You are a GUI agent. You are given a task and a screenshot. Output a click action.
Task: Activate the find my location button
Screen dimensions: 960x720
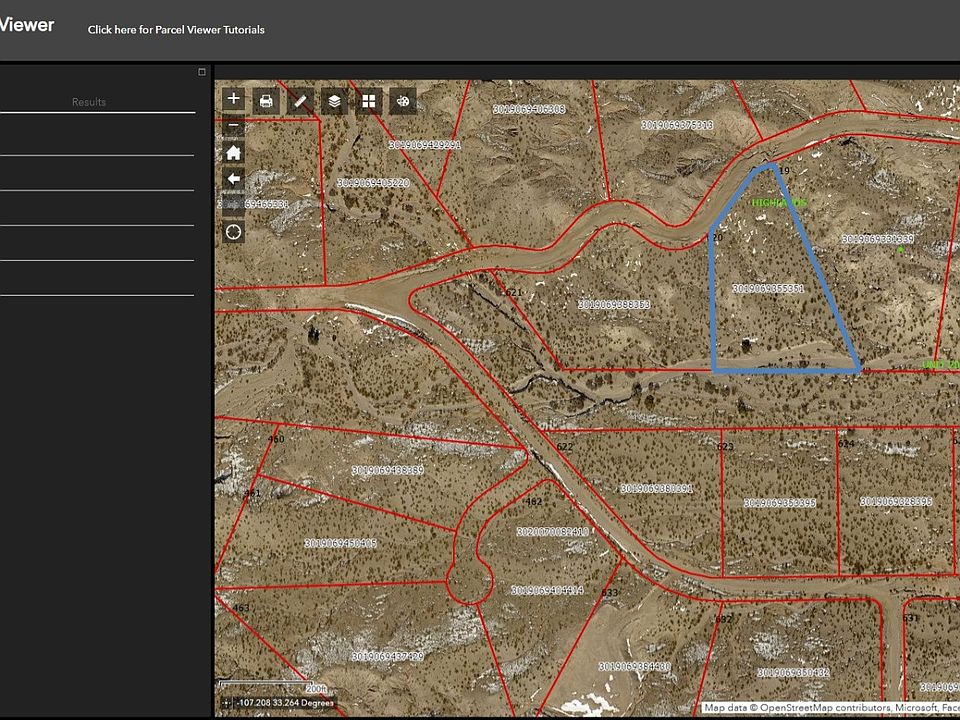pos(233,232)
